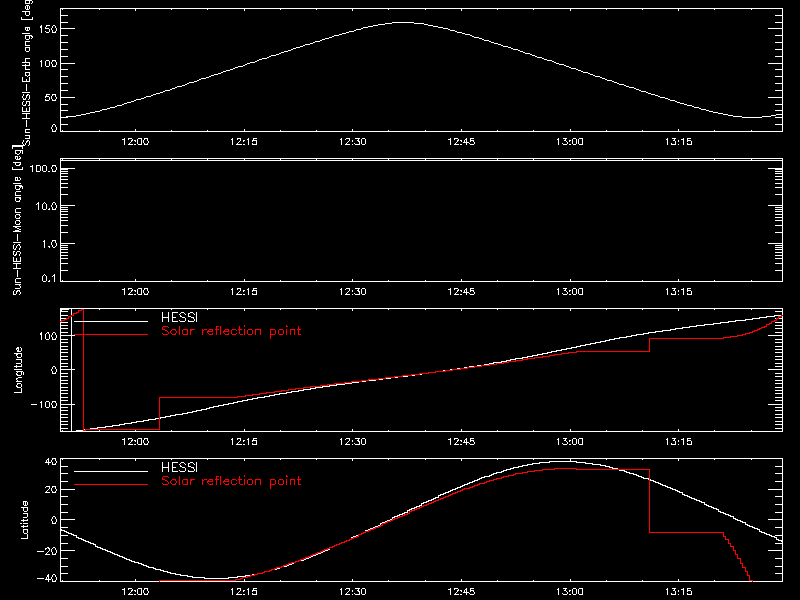
Task: Select the -20 tick on Latitude plot
Action: coord(47,551)
